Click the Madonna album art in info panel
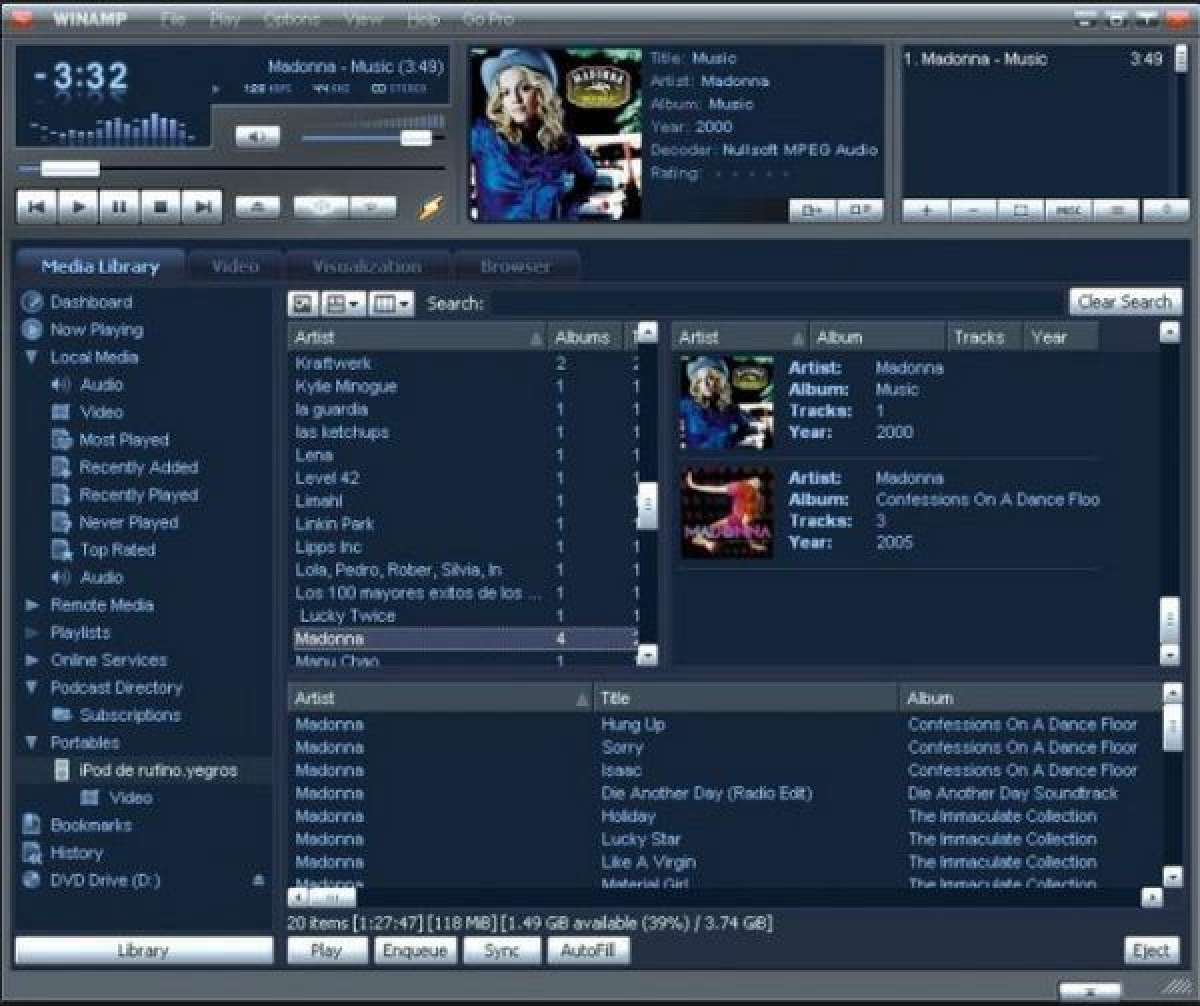The width and height of the screenshot is (1200, 1006). click(x=556, y=134)
